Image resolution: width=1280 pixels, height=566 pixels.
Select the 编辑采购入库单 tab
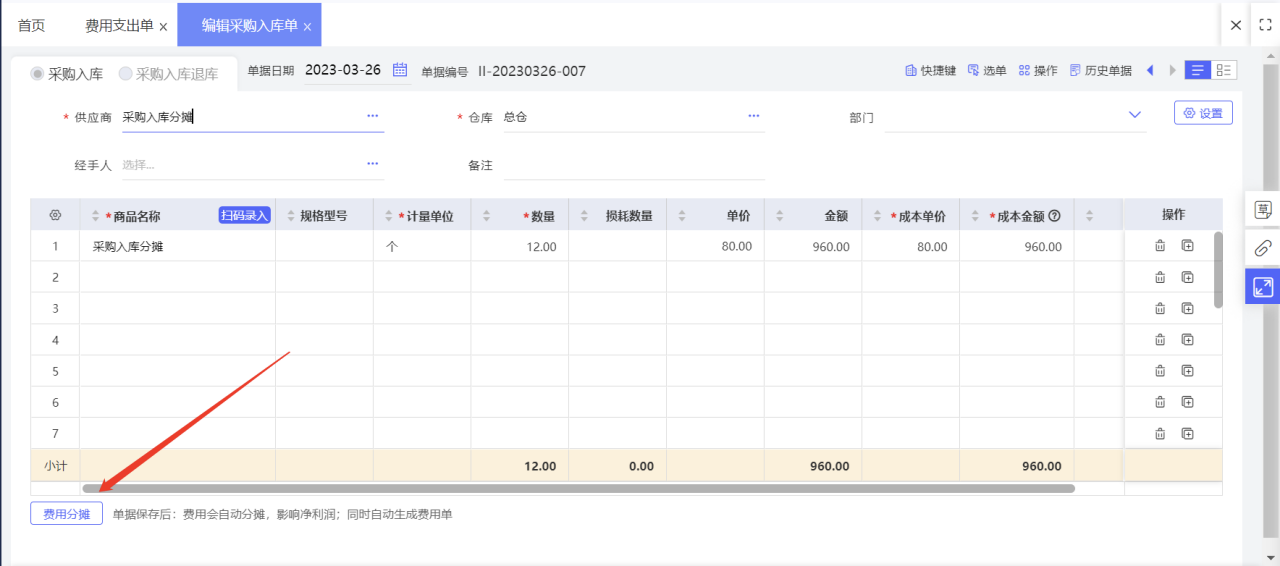(x=249, y=26)
